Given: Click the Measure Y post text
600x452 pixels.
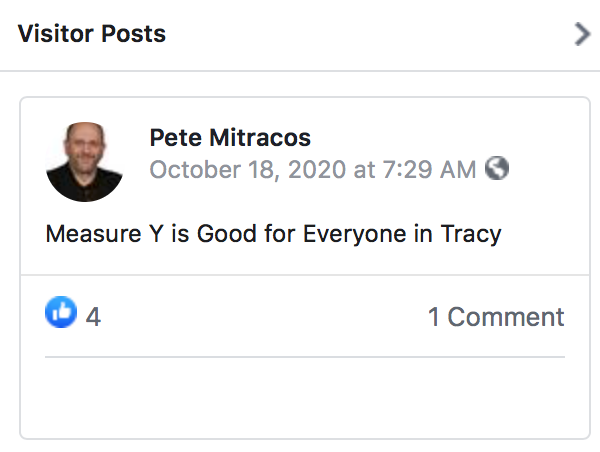Looking at the screenshot, I should [x=273, y=234].
